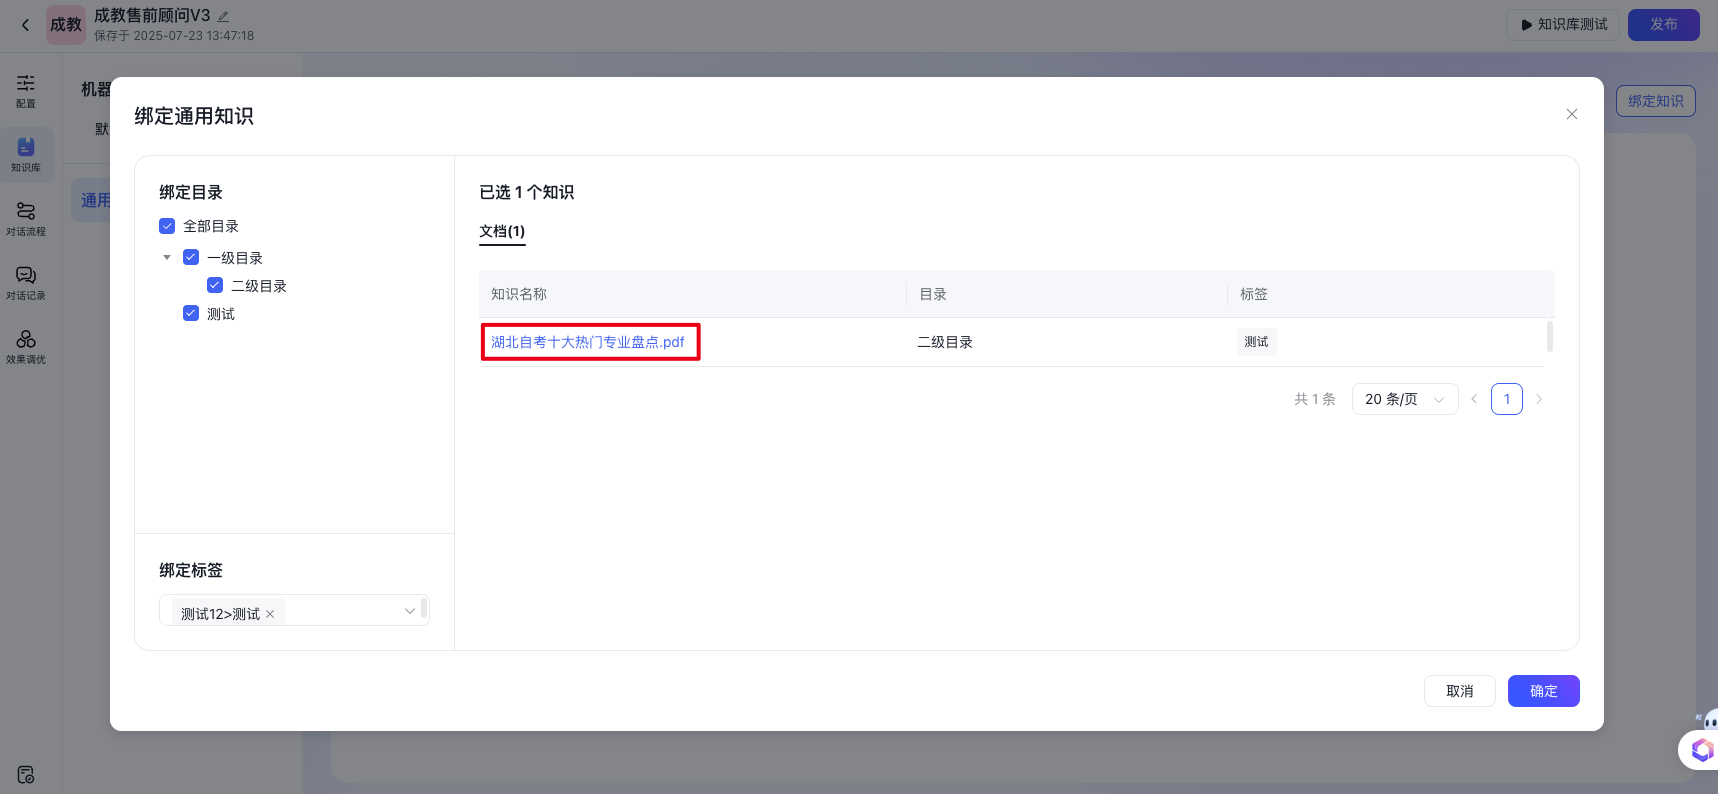Toggle the 测试 directory checkbox
Viewport: 1718px width, 794px height.
pyautogui.click(x=191, y=314)
